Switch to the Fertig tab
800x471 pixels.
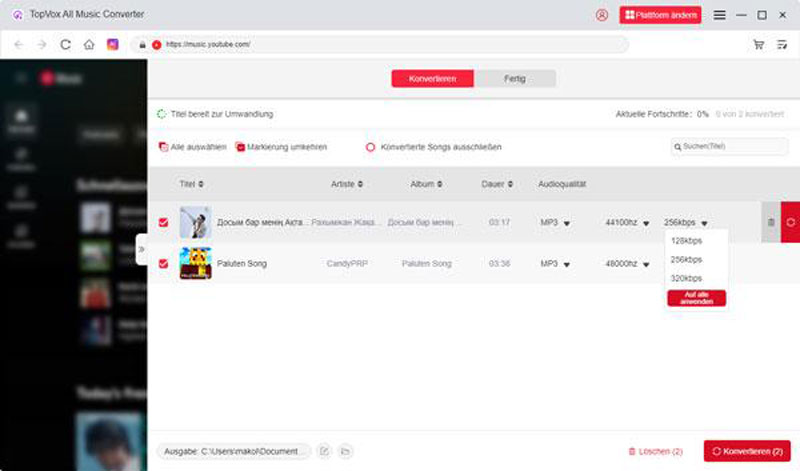(515, 79)
